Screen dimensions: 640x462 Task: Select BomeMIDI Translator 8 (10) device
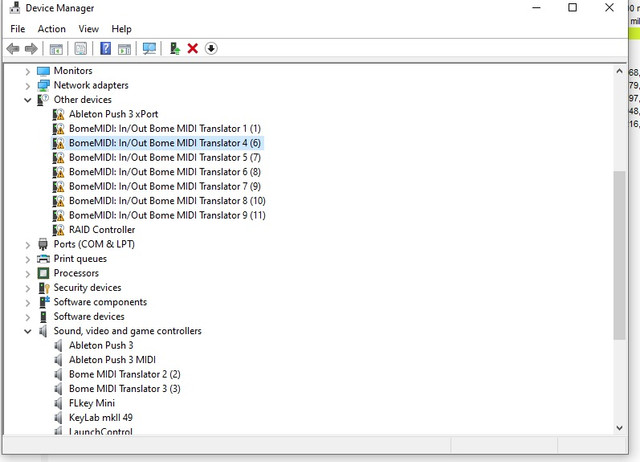pyautogui.click(x=167, y=201)
